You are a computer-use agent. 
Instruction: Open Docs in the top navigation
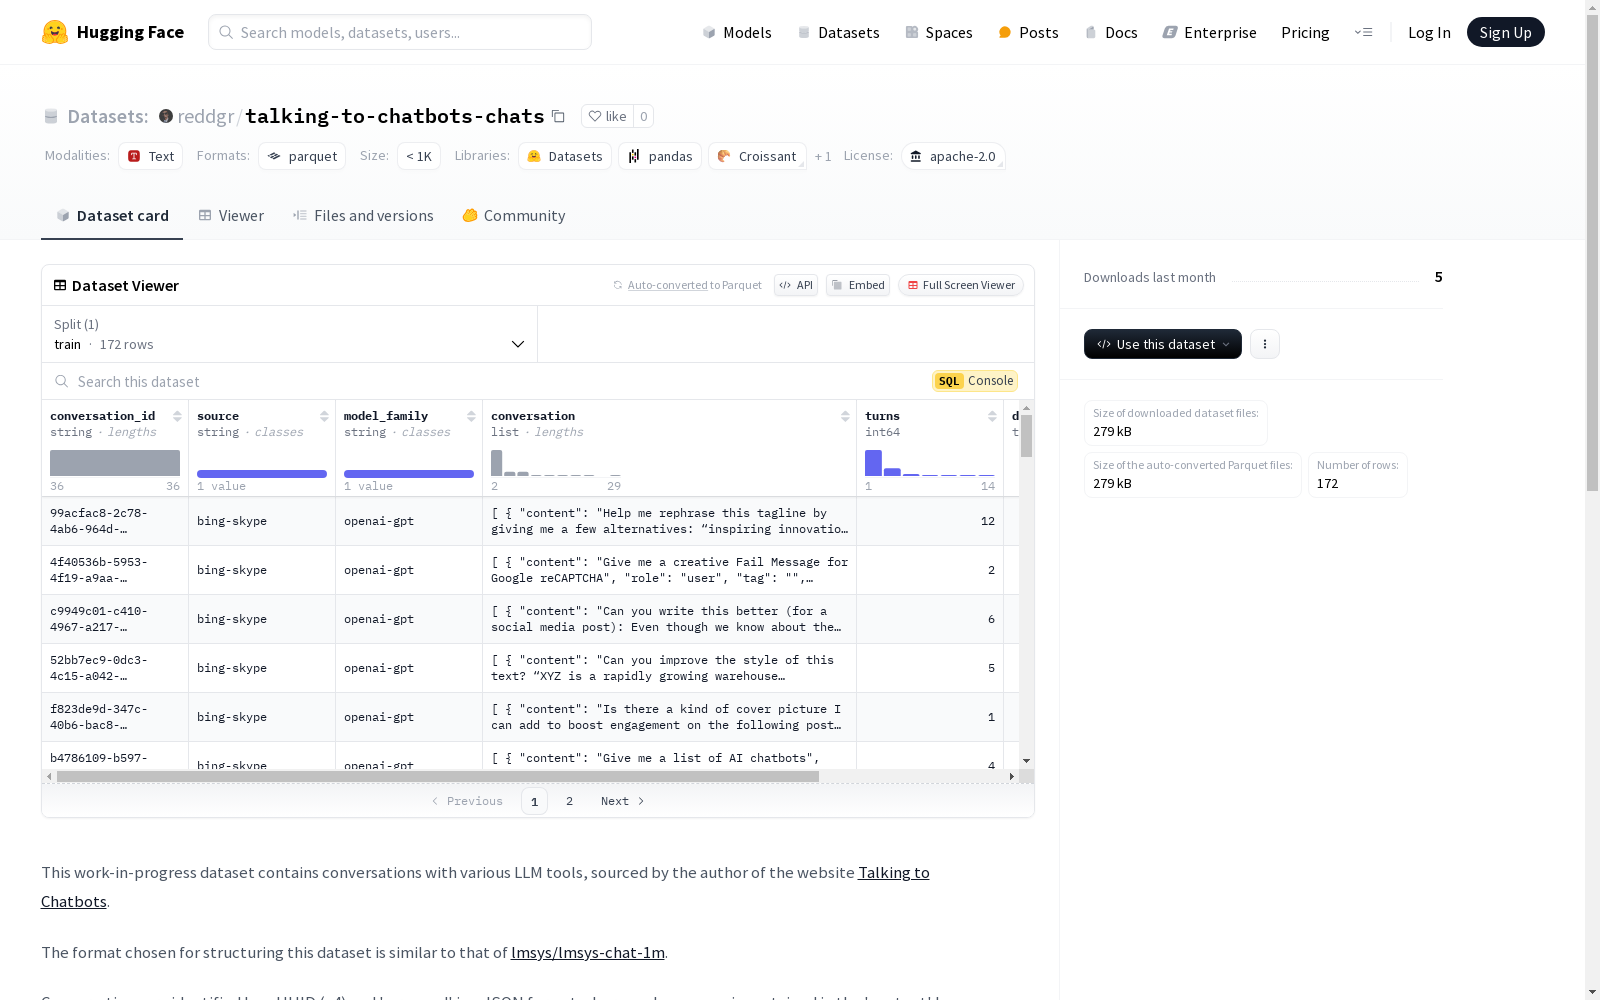1111,32
